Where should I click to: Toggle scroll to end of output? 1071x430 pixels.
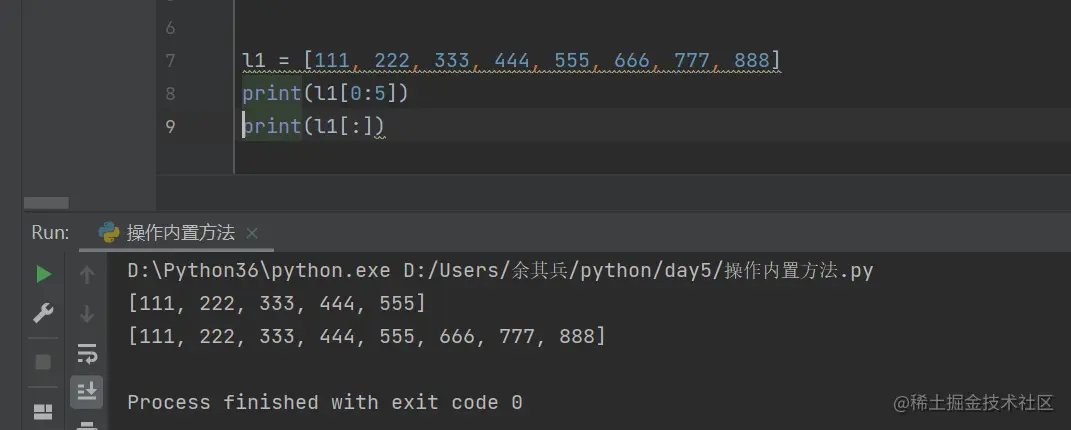tap(87, 390)
